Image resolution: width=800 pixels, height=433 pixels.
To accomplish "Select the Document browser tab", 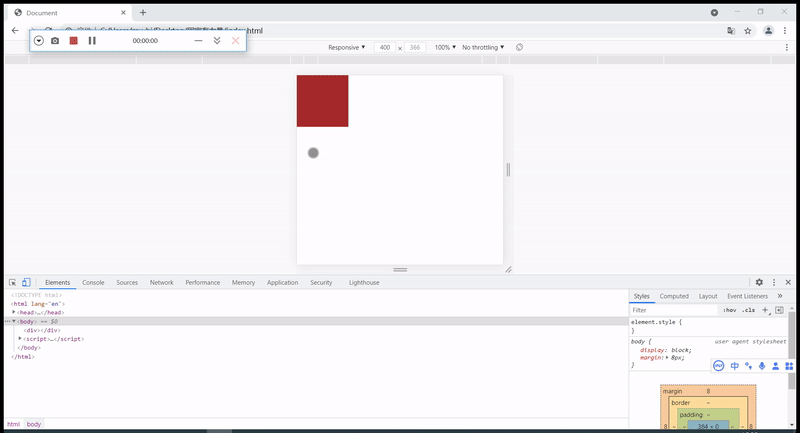I will tap(70, 13).
